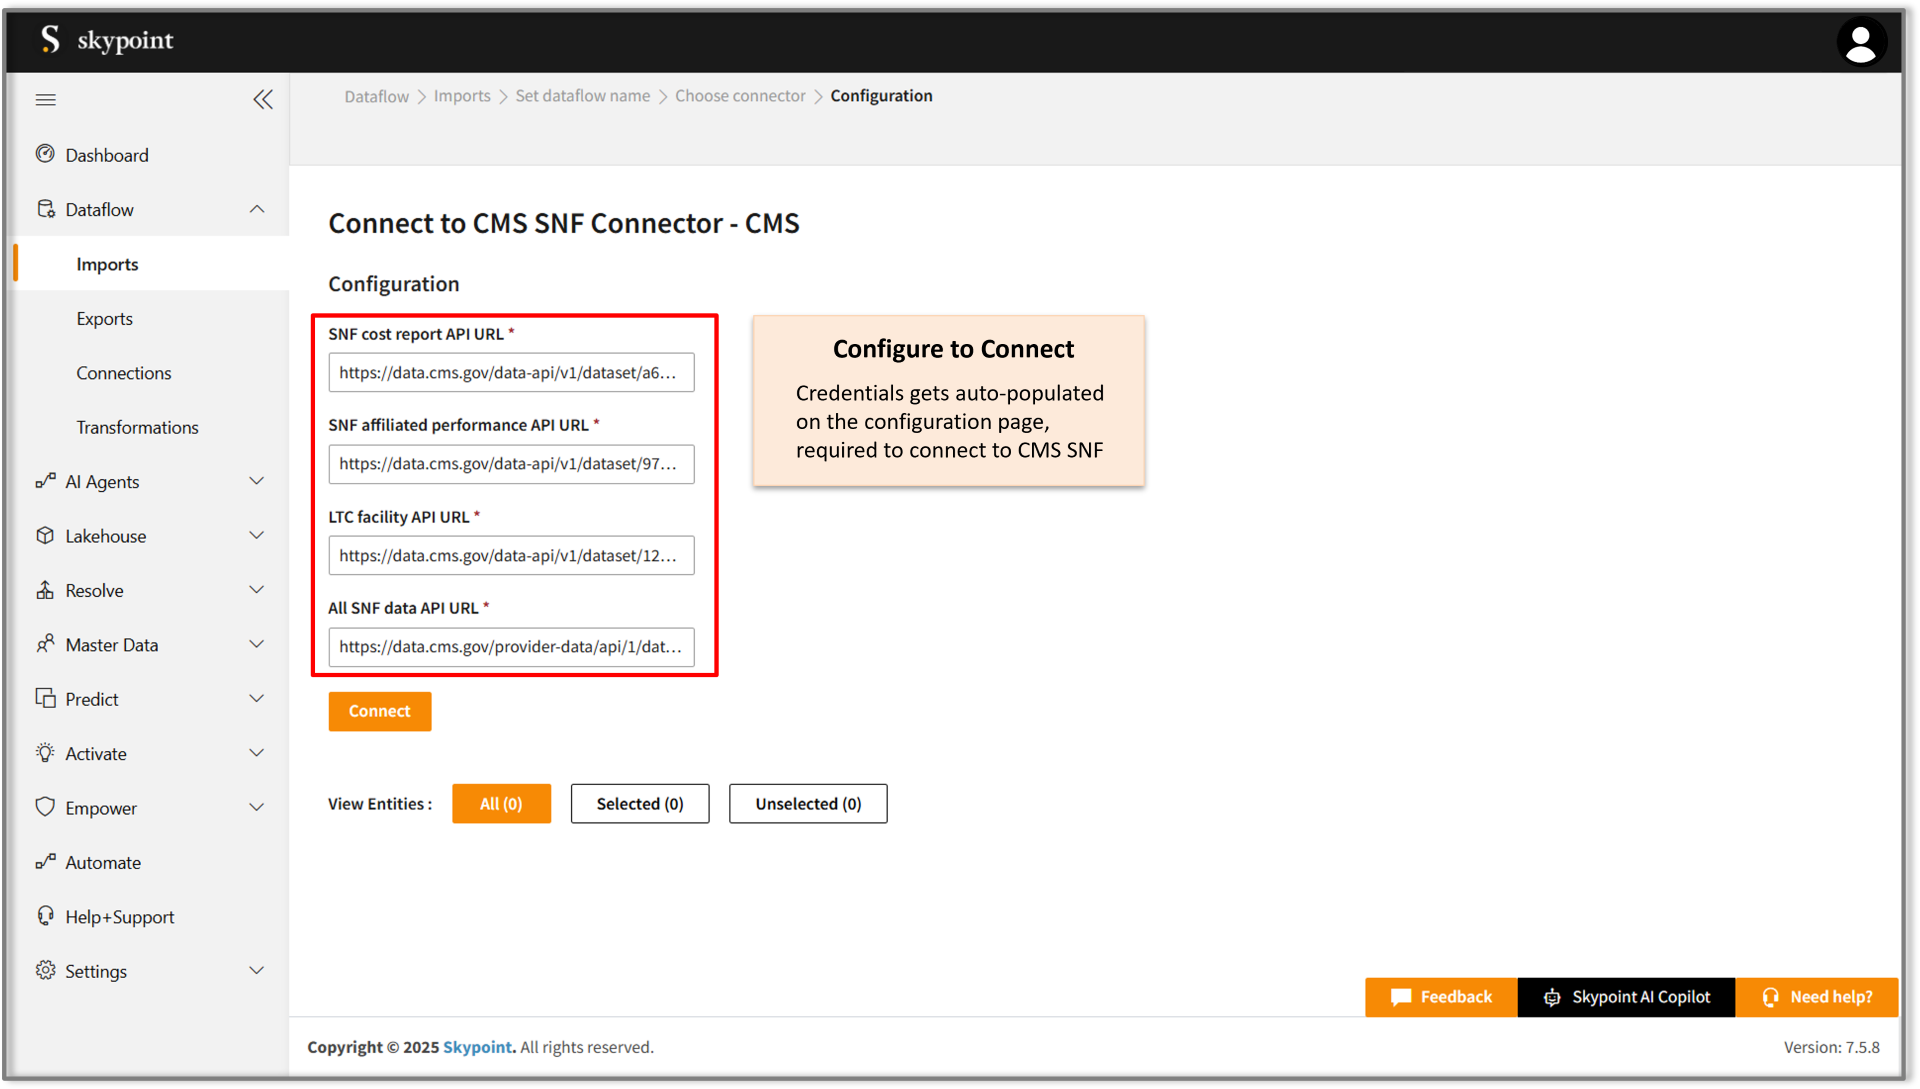1920x1089 pixels.
Task: Open the Lakehouse section
Action: 104,536
